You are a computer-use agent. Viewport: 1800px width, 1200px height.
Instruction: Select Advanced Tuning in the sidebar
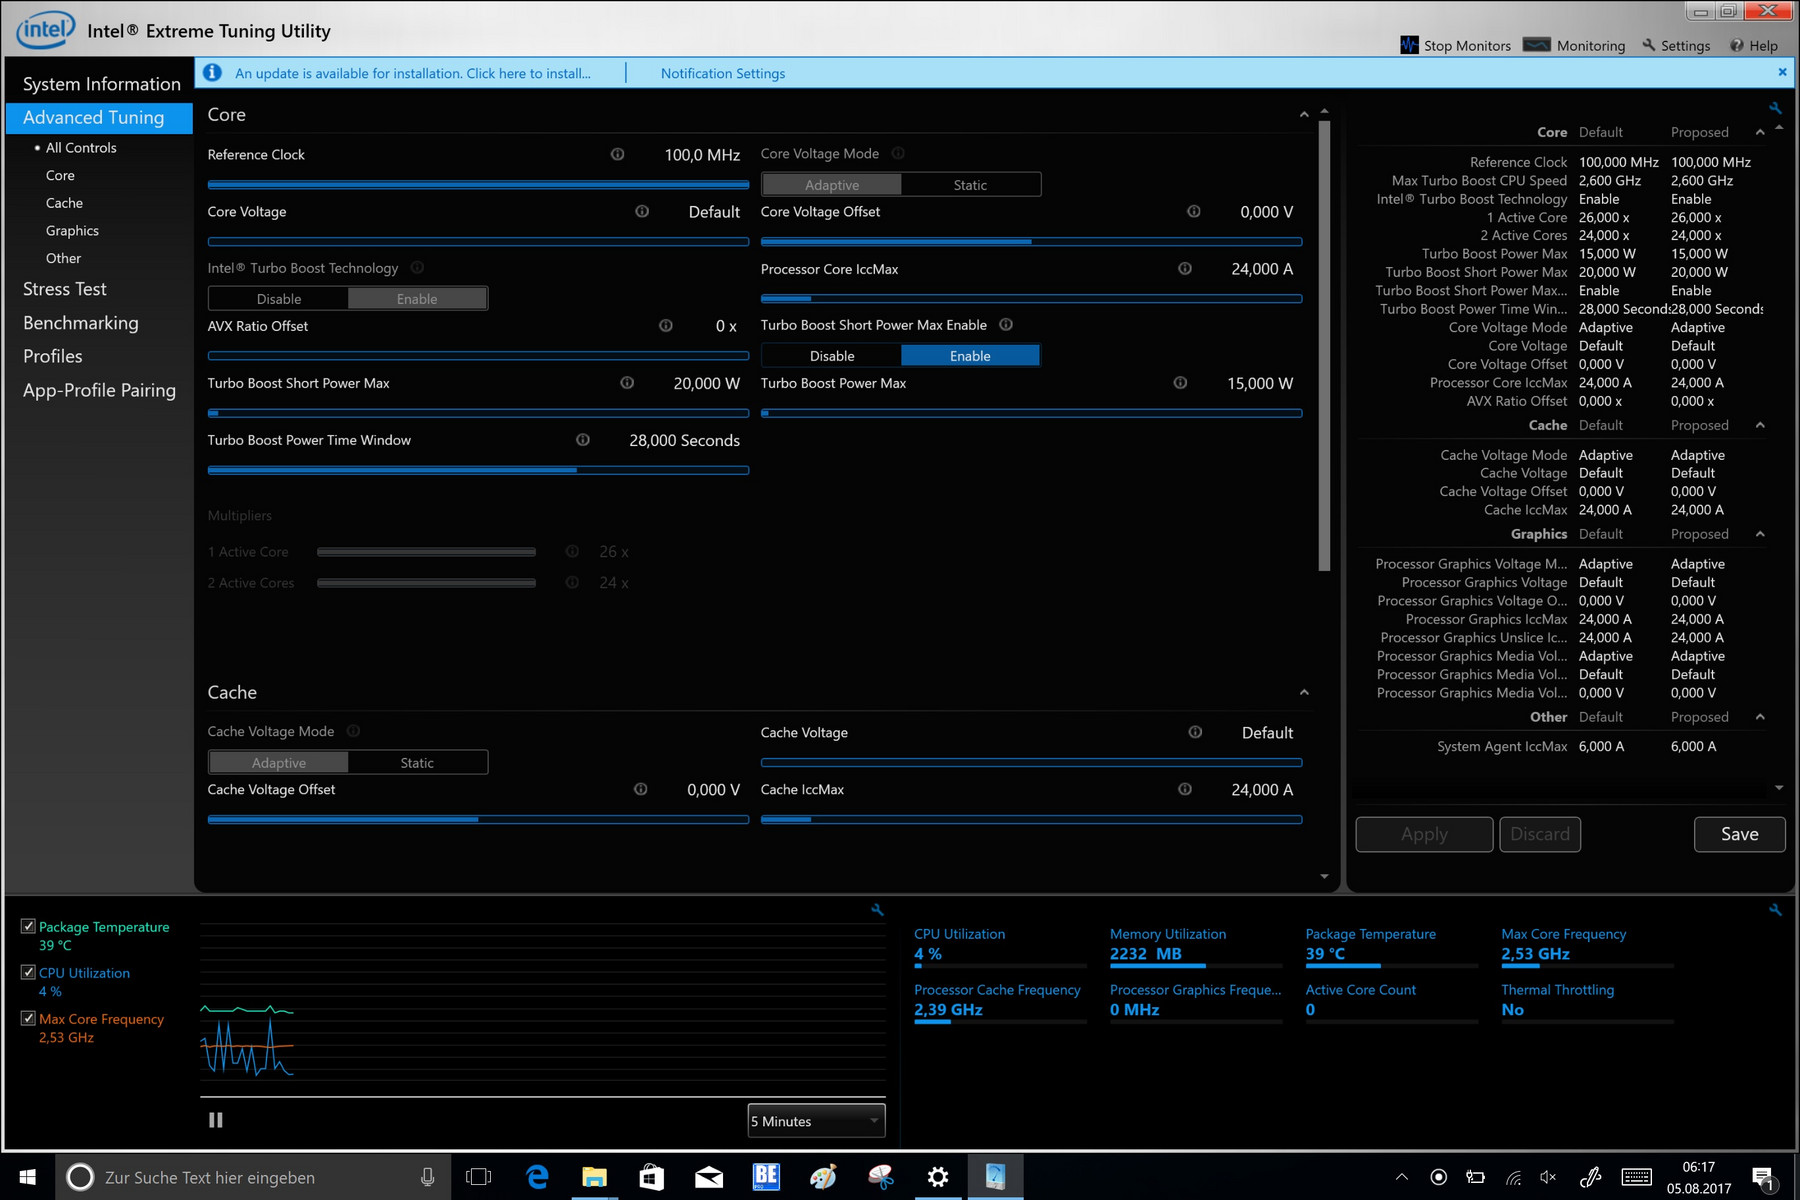click(x=99, y=117)
